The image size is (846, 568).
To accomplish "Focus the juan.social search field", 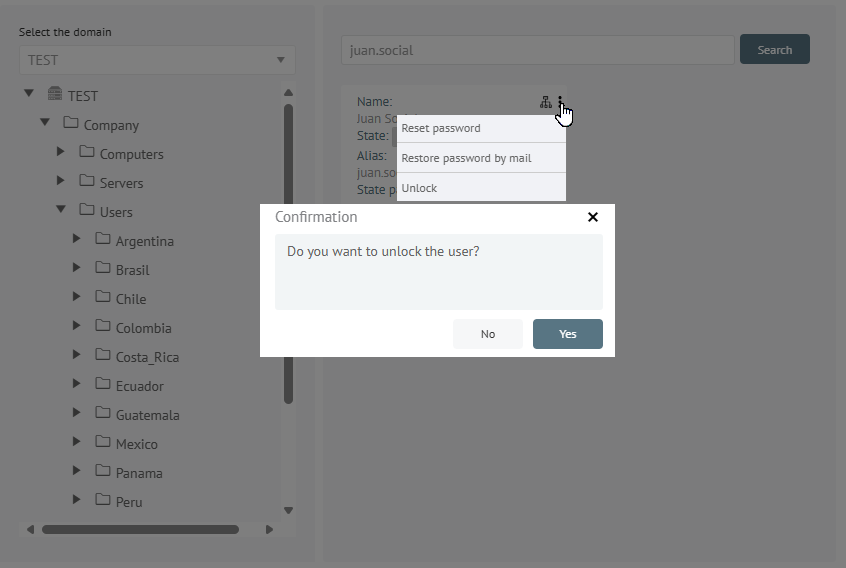I will click(537, 50).
